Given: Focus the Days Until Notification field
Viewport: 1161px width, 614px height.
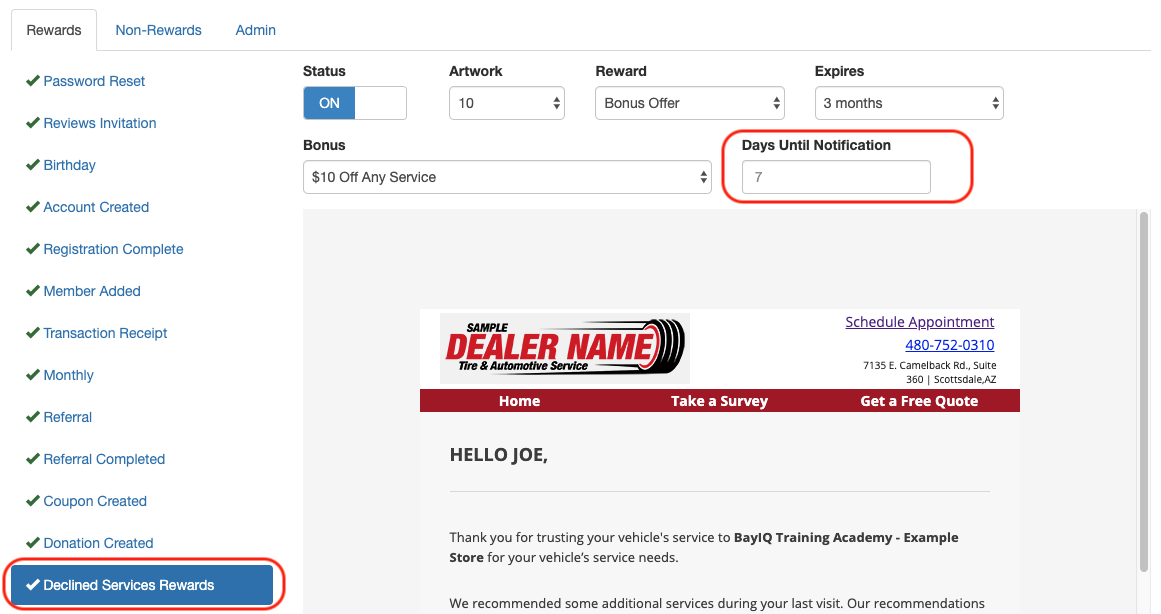Looking at the screenshot, I should [x=836, y=177].
